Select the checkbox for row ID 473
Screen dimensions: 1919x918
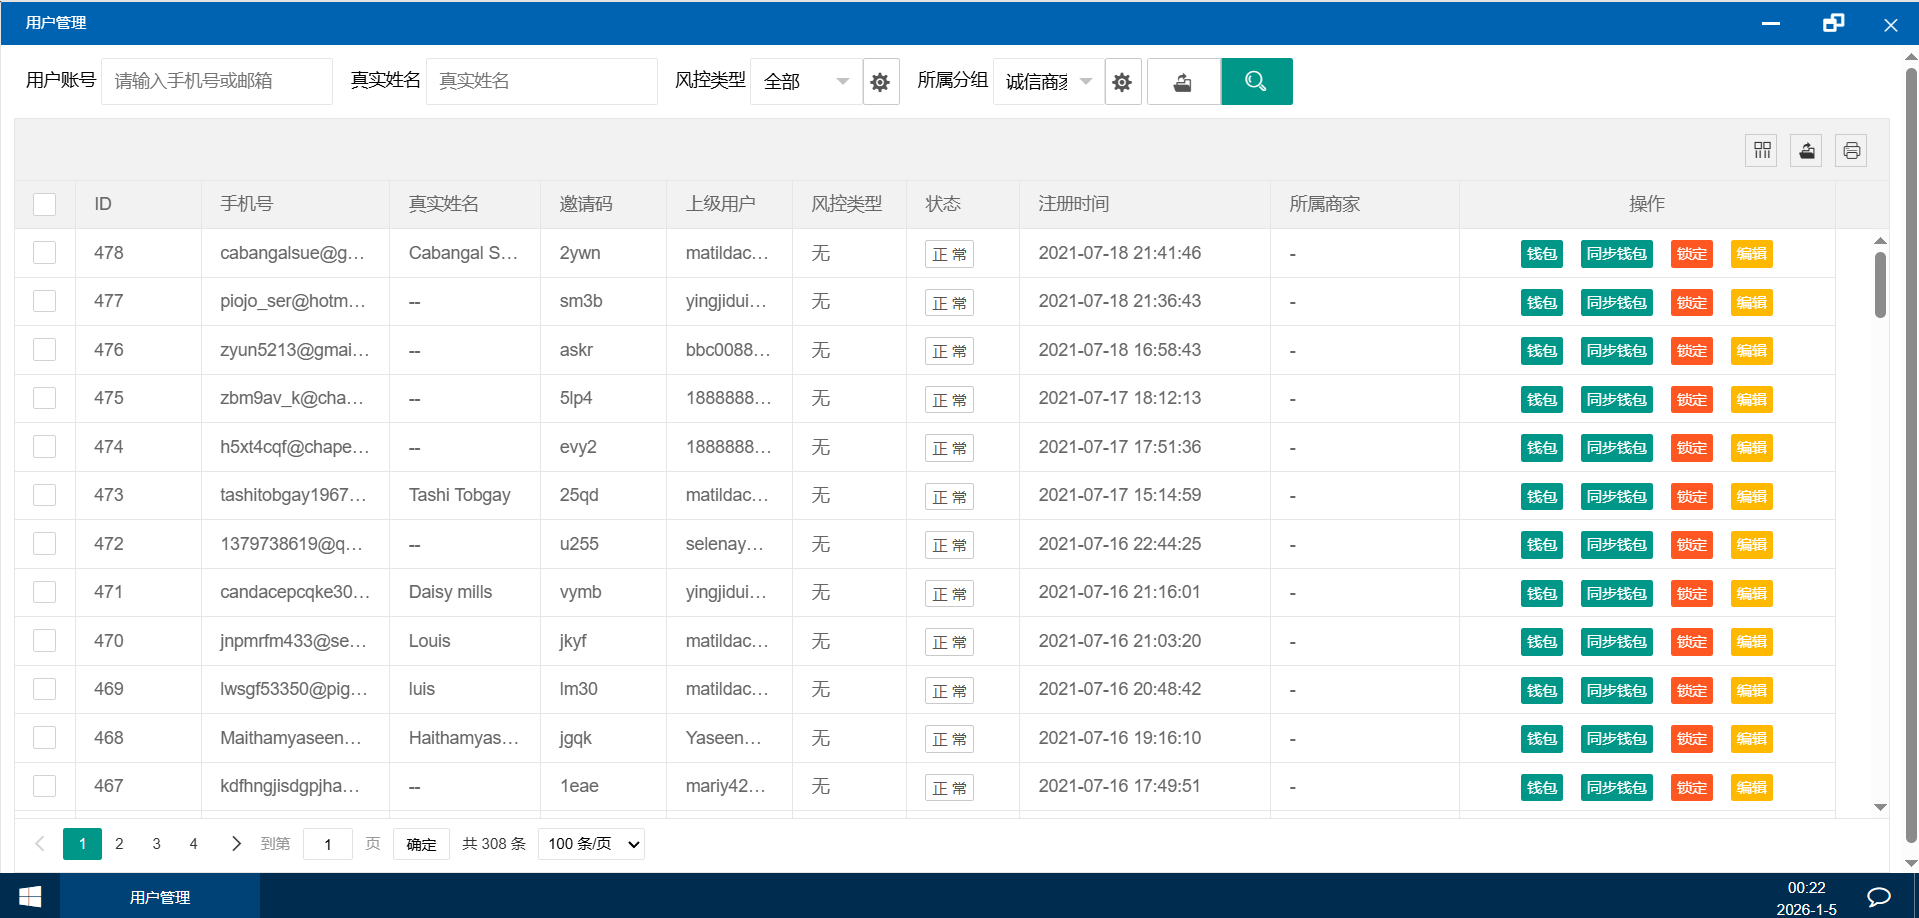click(x=45, y=495)
